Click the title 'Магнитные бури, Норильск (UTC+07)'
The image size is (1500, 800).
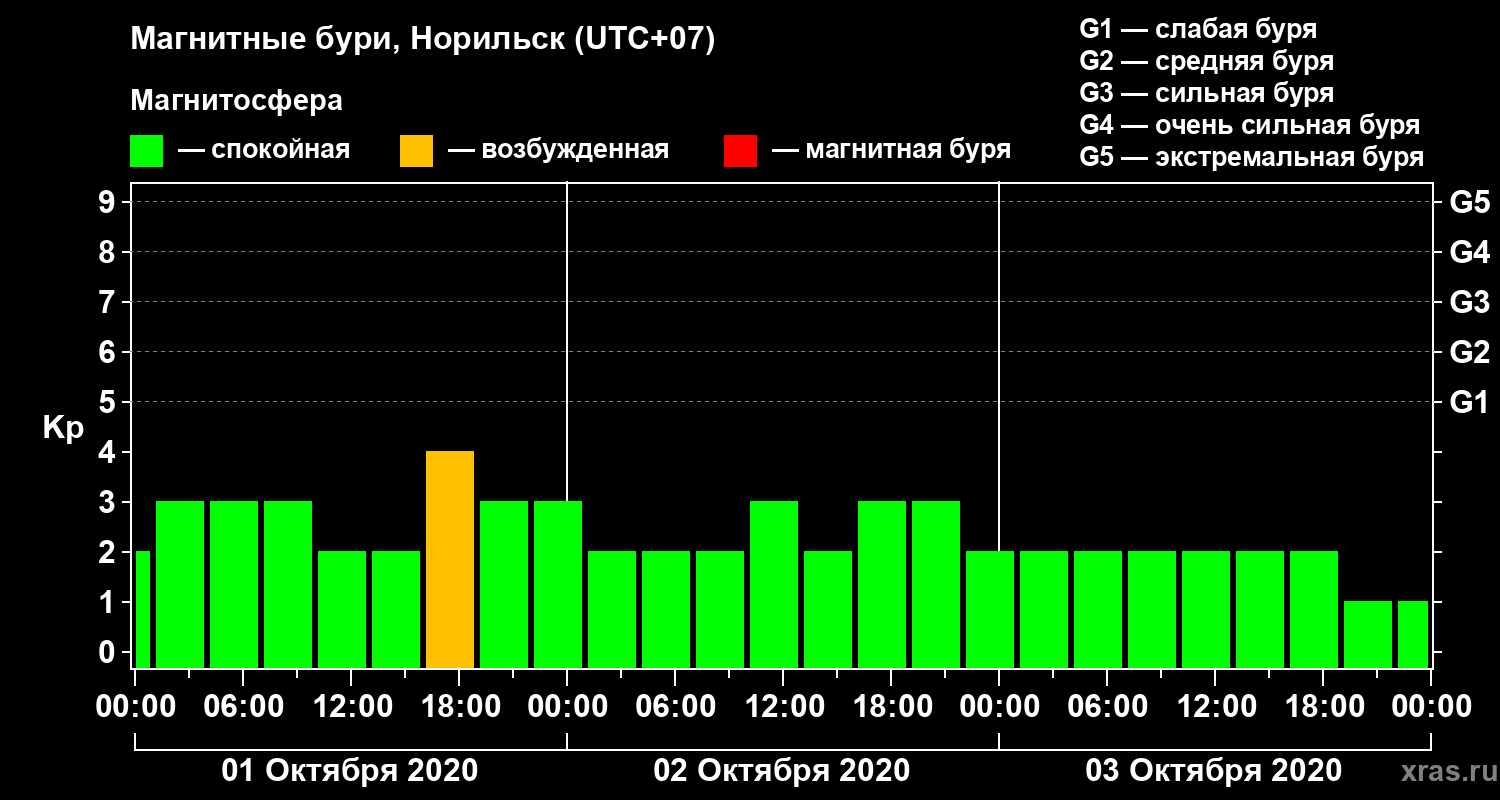click(423, 40)
